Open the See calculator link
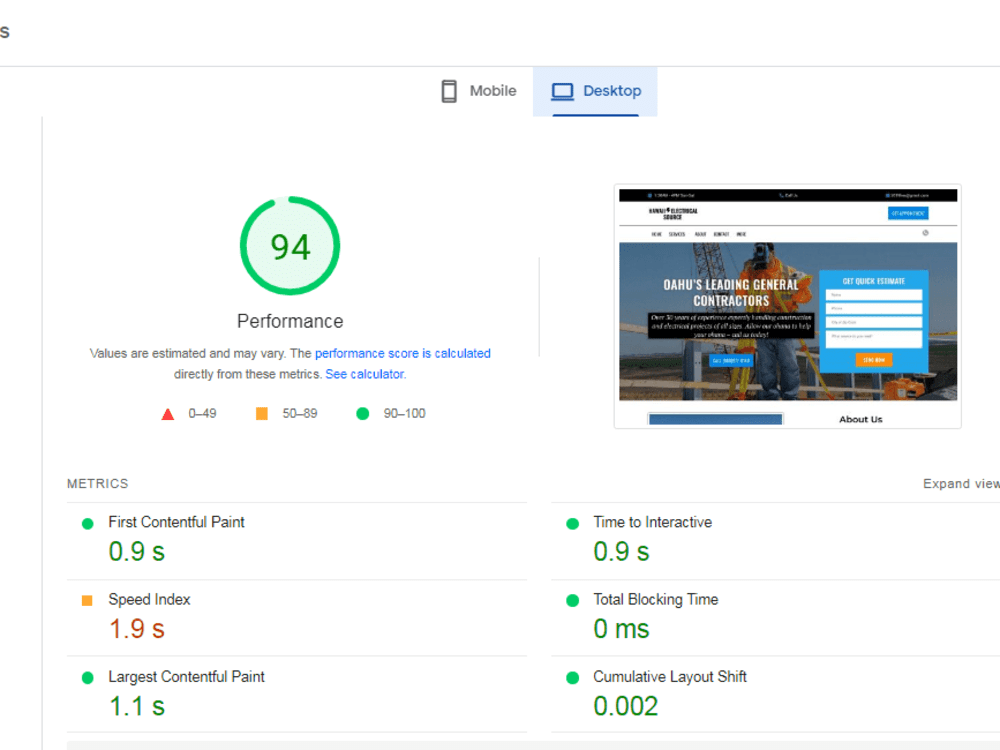 click(365, 374)
